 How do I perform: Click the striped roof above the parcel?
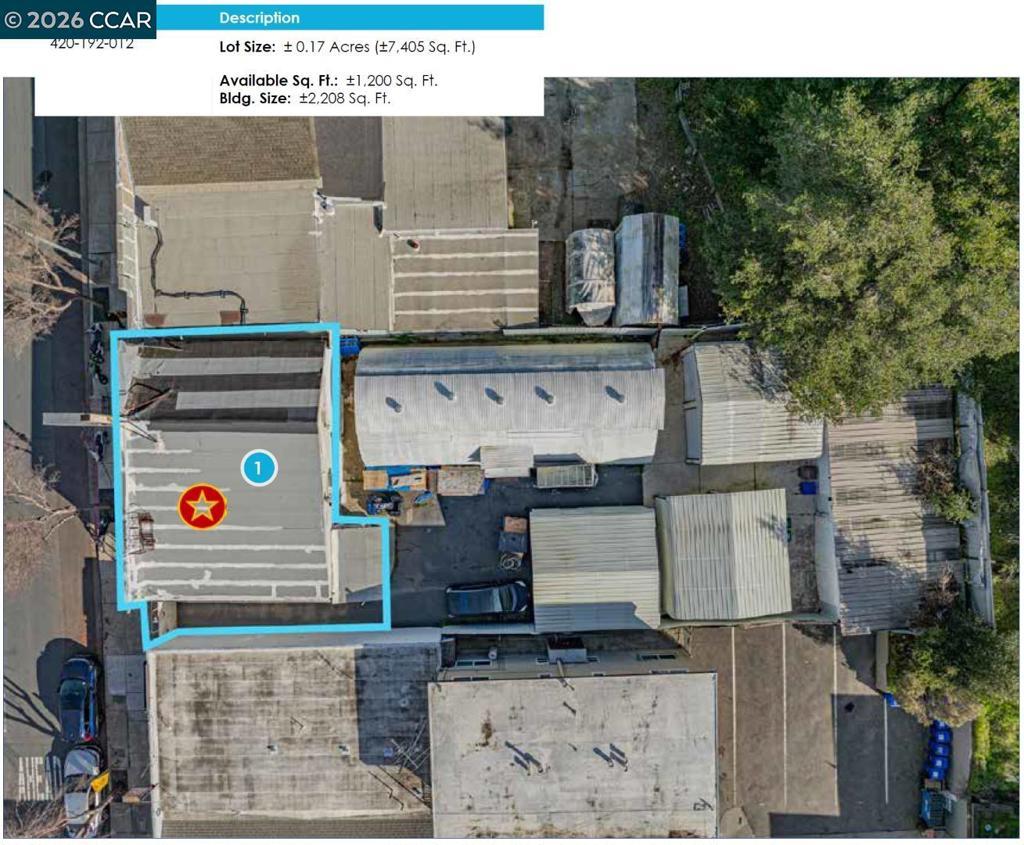click(465, 279)
